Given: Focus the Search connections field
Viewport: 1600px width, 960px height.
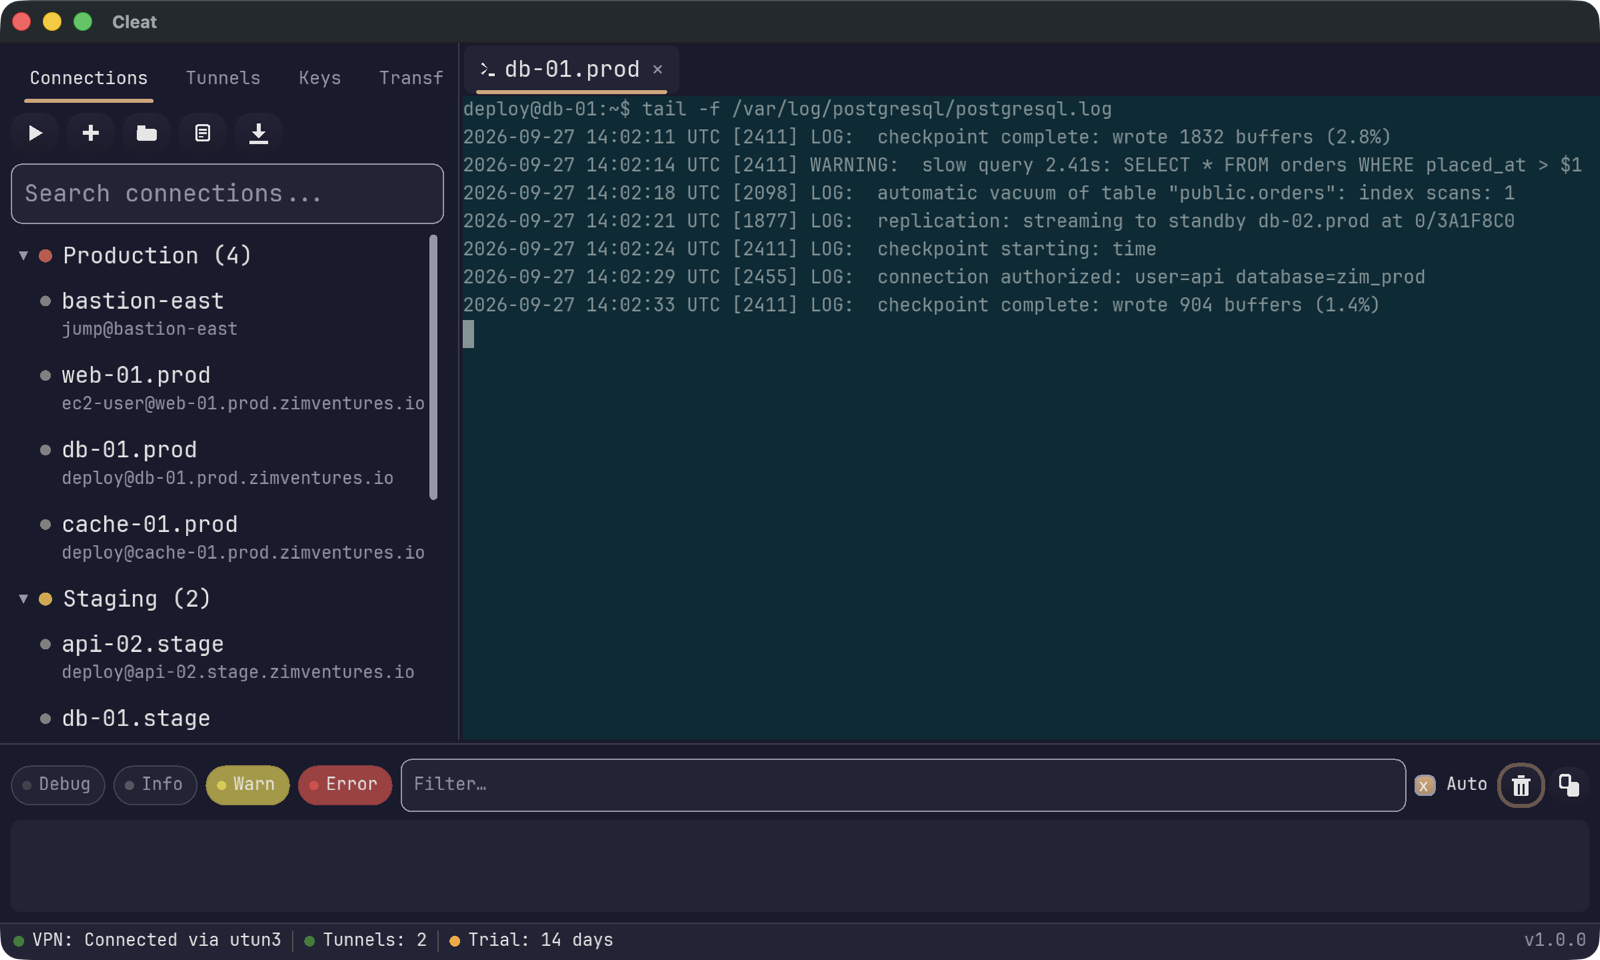Looking at the screenshot, I should pos(227,194).
